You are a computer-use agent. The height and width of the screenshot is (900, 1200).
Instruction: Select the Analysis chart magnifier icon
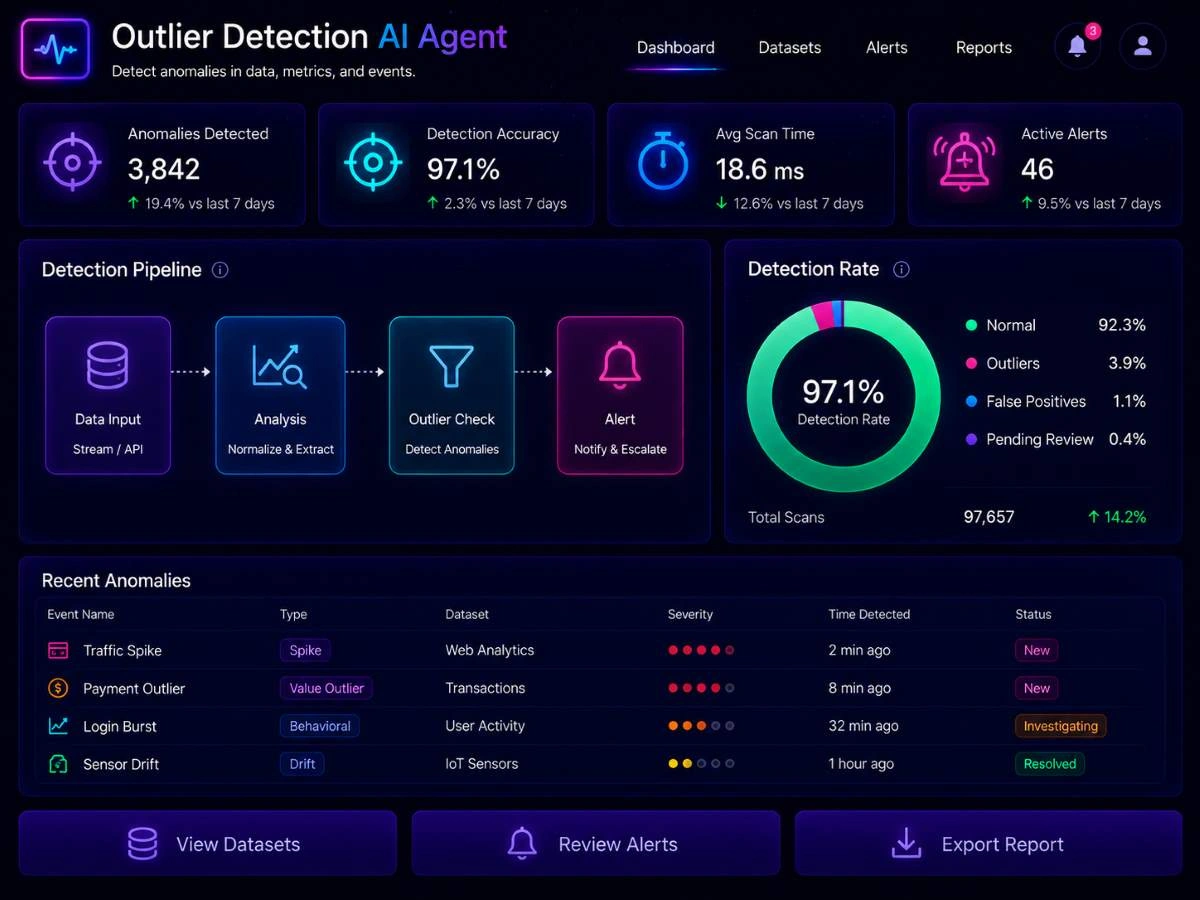(279, 366)
